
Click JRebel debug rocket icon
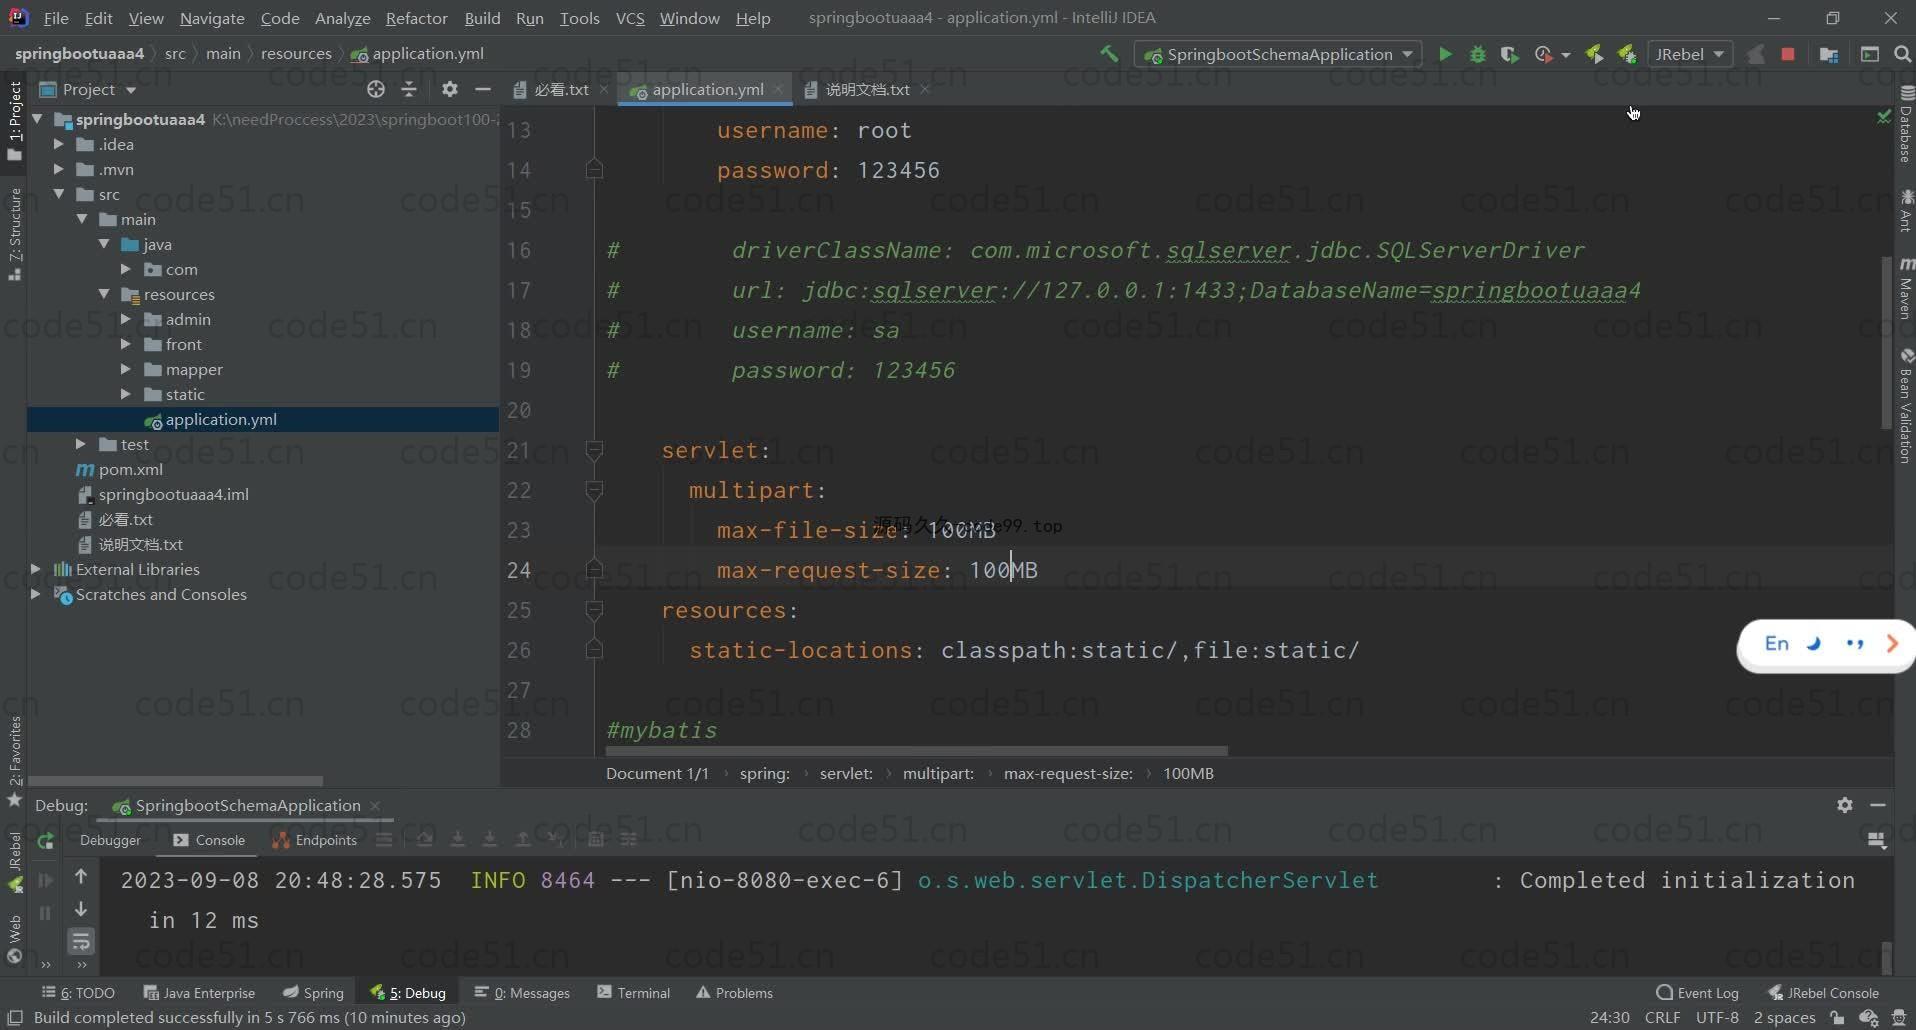(1627, 54)
